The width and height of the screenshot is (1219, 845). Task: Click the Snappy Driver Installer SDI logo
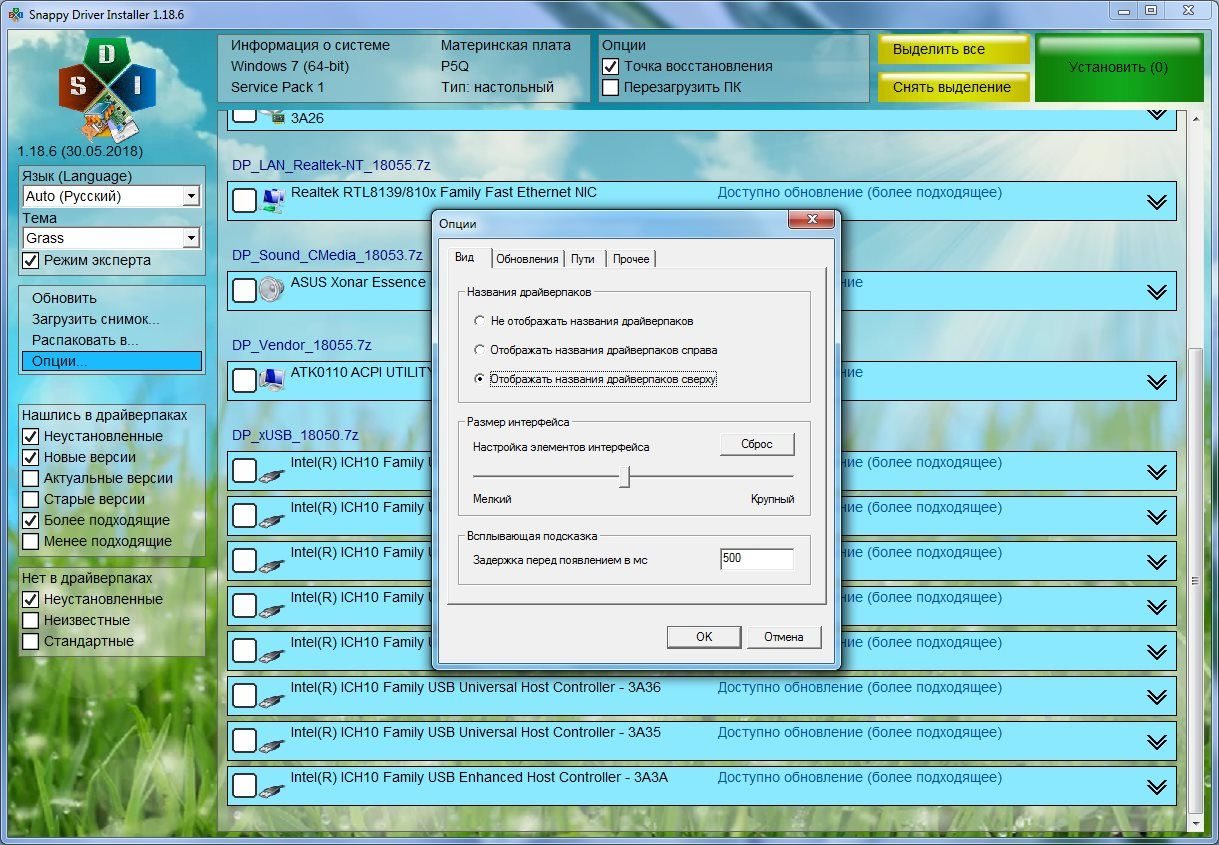click(107, 90)
